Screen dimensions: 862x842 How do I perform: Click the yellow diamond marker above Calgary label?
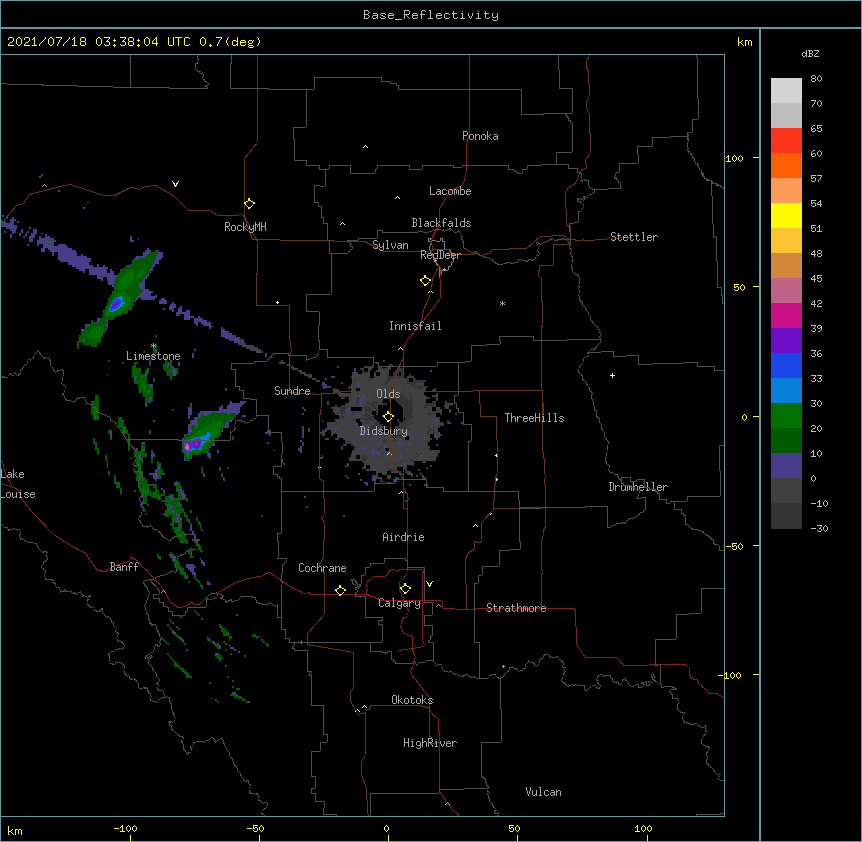tap(405, 589)
